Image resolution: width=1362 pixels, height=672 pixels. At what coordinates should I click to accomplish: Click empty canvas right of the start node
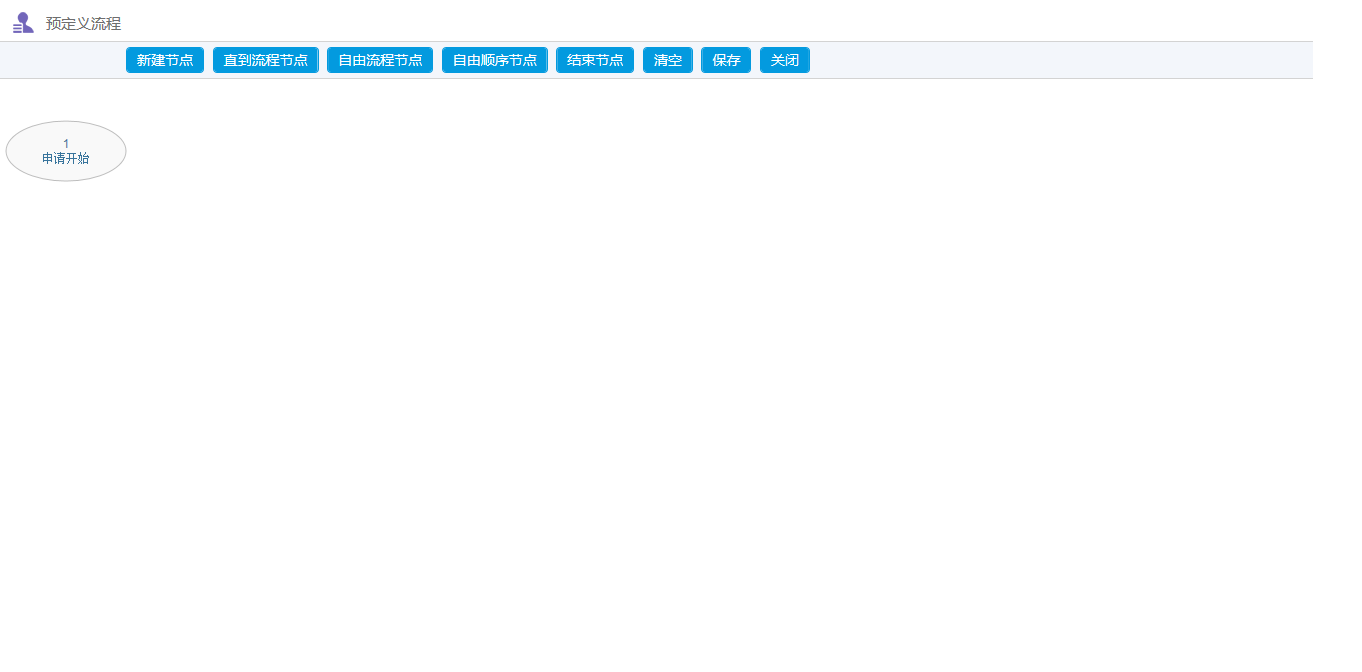pos(400,151)
